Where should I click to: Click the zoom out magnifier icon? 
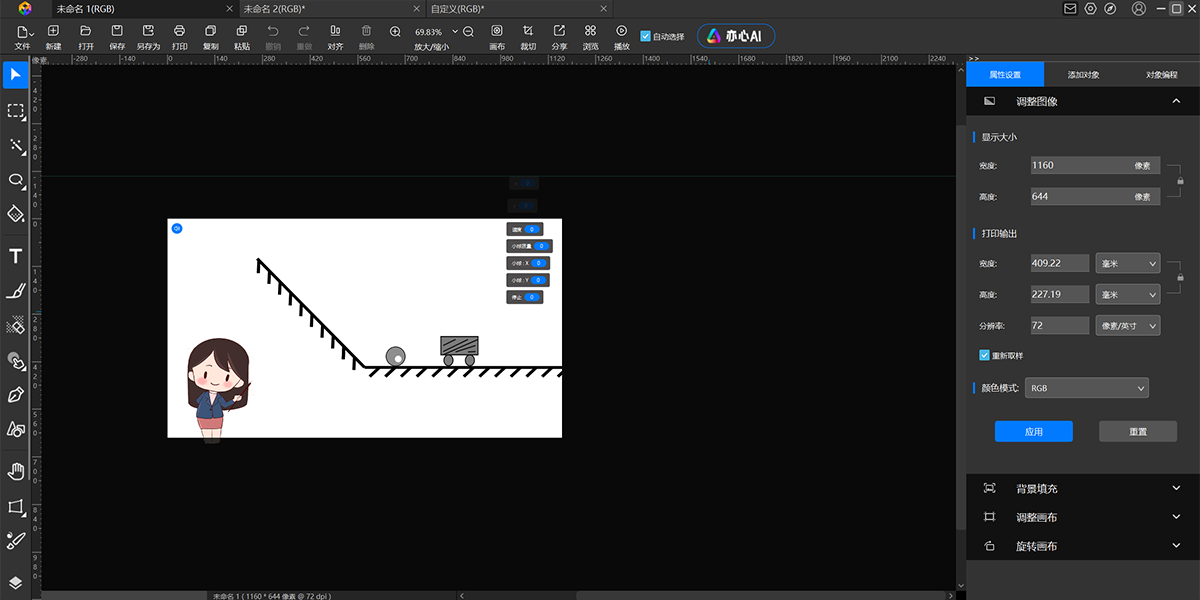[x=468, y=32]
